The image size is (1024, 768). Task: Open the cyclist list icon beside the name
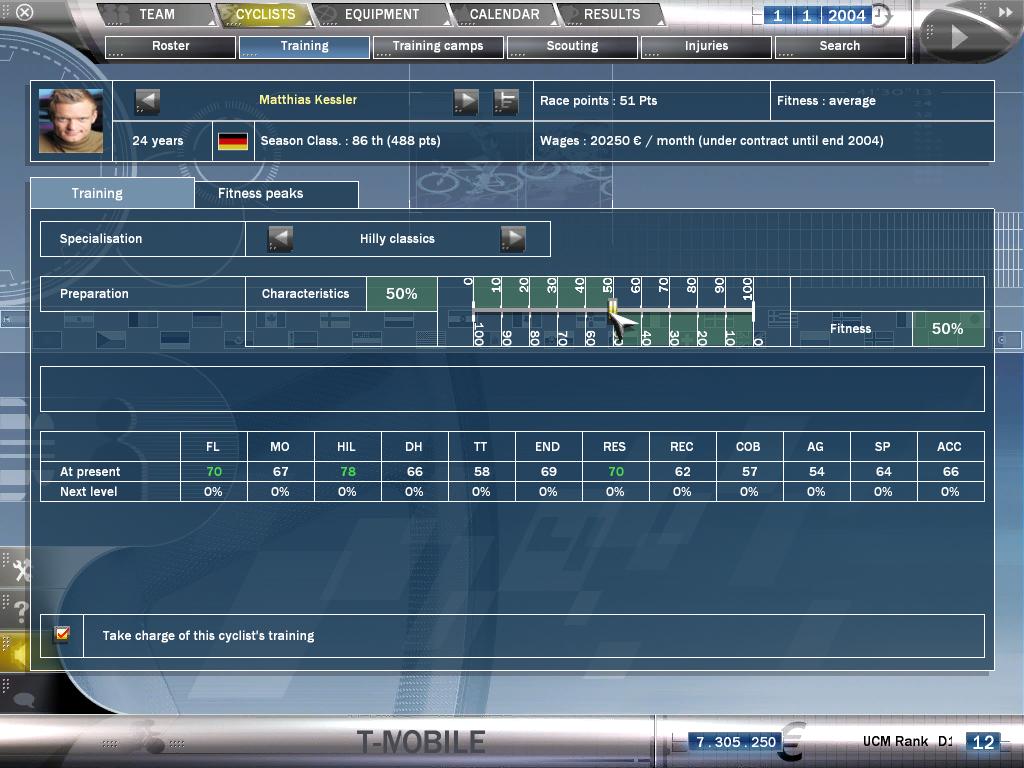click(506, 101)
